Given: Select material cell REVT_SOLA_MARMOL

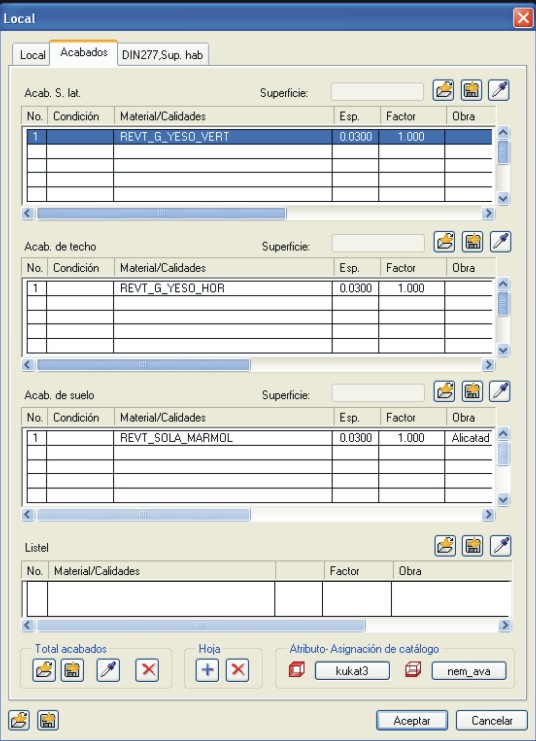Looking at the screenshot, I should 223,438.
